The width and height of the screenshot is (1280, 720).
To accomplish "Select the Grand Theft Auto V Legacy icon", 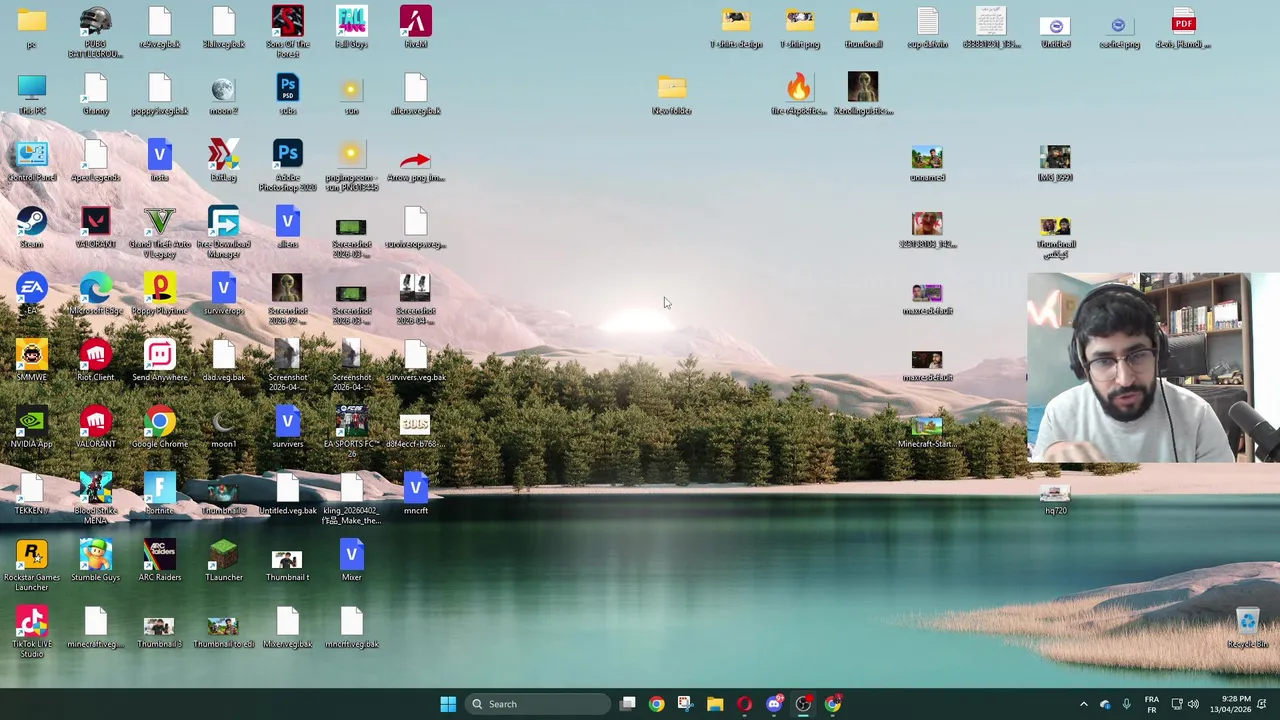I will 159,232.
